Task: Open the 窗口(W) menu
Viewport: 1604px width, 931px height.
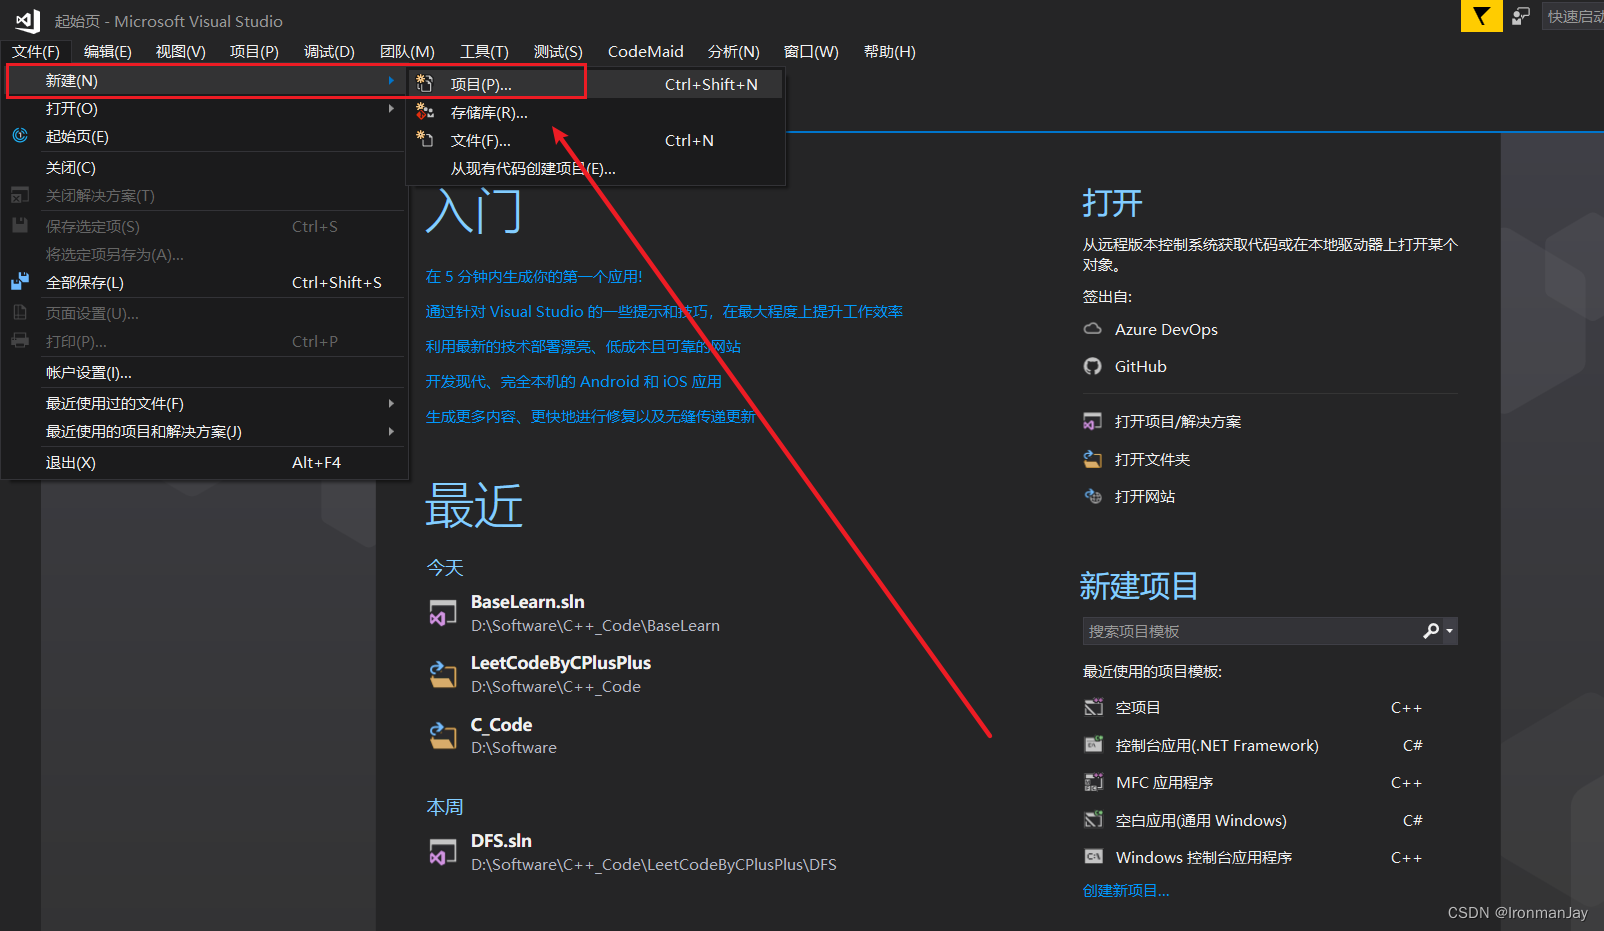Action: click(811, 51)
